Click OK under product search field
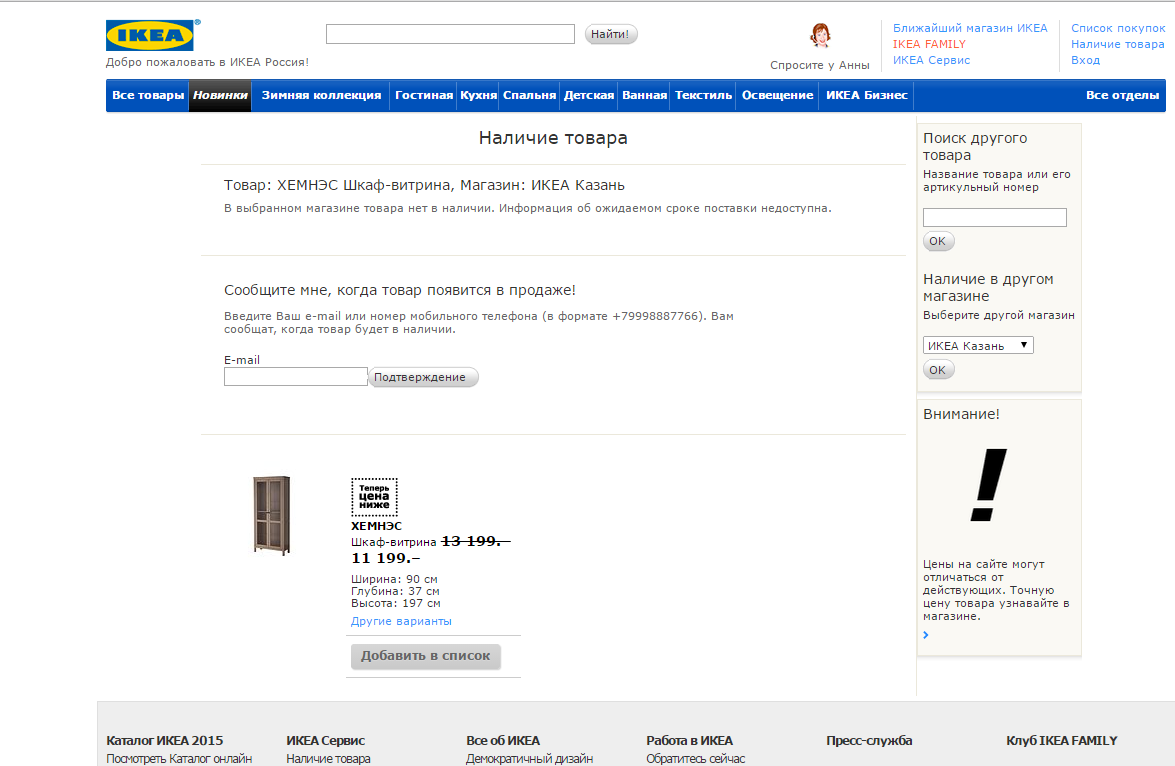The height and width of the screenshot is (766, 1175). (937, 241)
